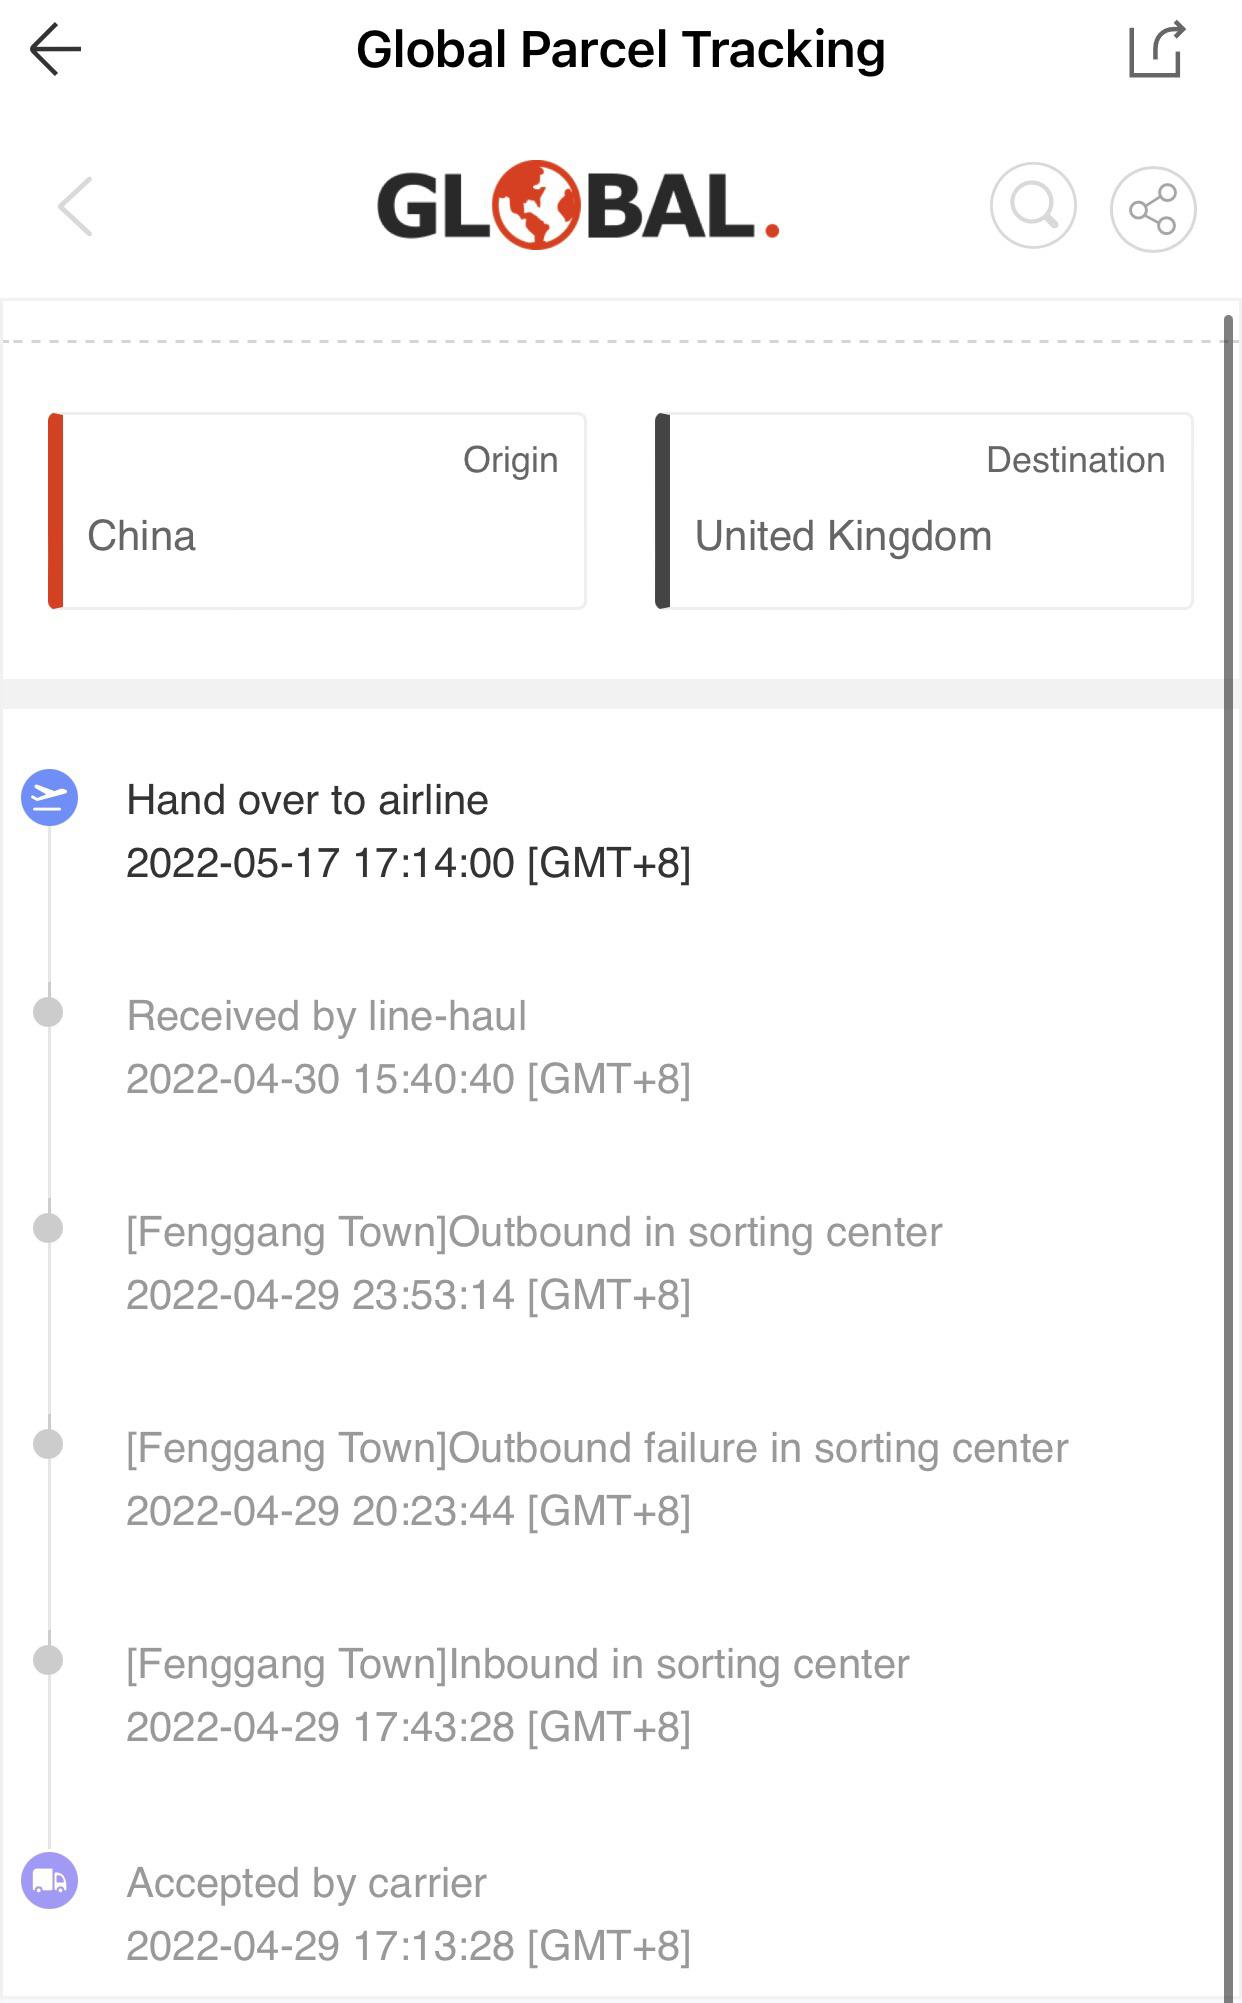Tap the back arrow beside the page title
Image resolution: width=1242 pixels, height=2003 pixels.
[55, 50]
